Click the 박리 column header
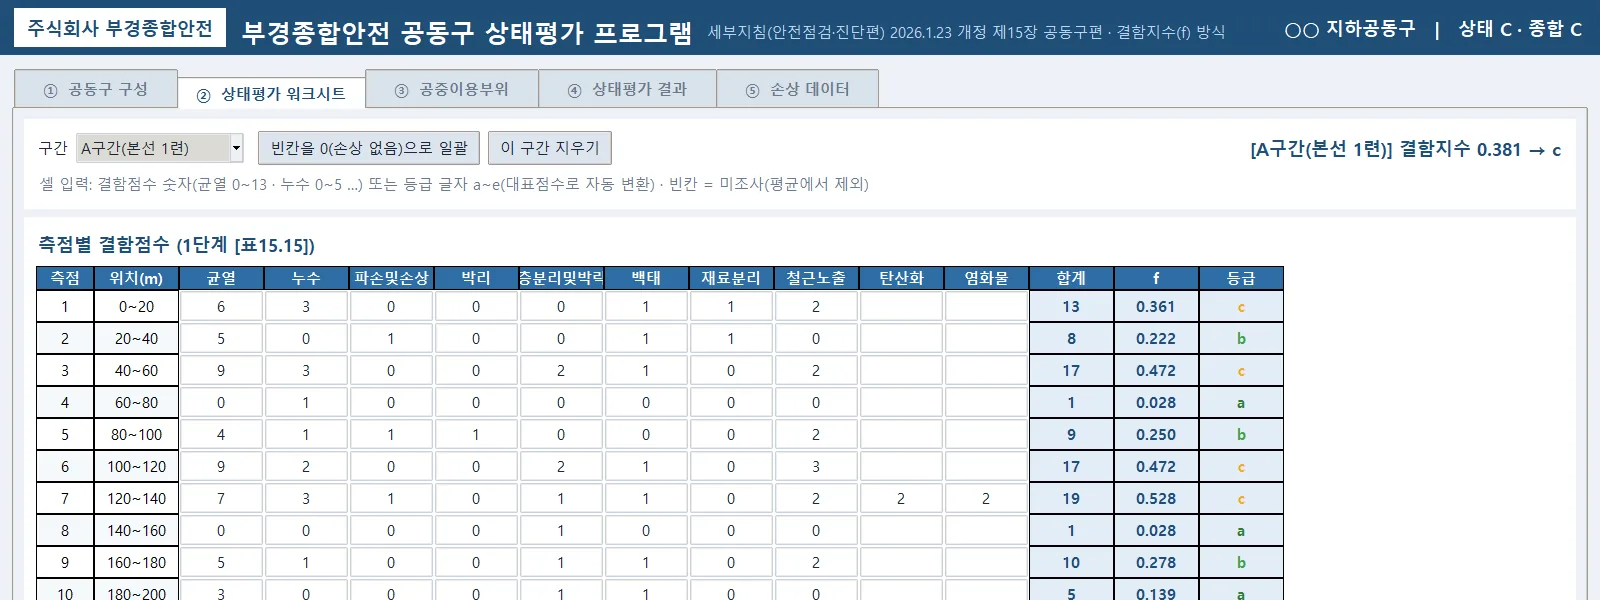The height and width of the screenshot is (600, 1600). point(476,278)
